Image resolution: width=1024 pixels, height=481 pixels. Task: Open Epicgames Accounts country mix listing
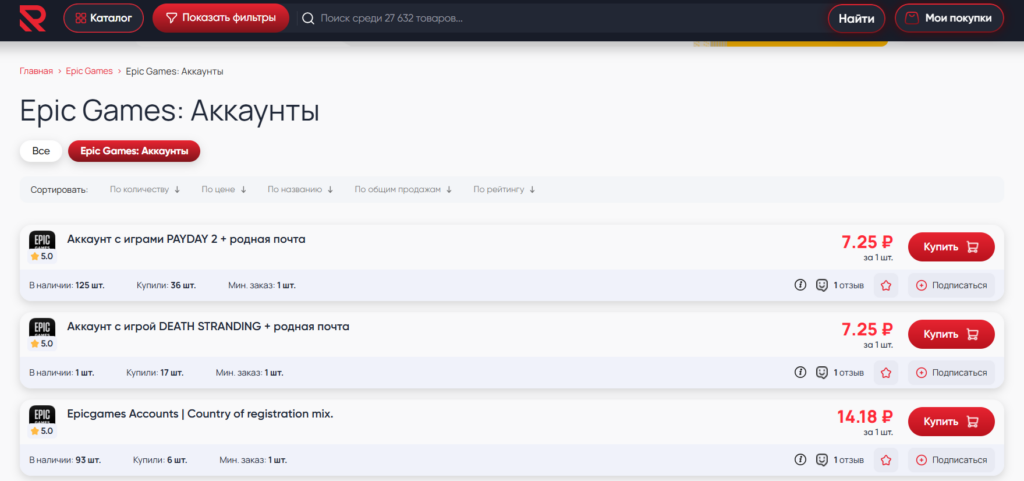[x=200, y=414]
